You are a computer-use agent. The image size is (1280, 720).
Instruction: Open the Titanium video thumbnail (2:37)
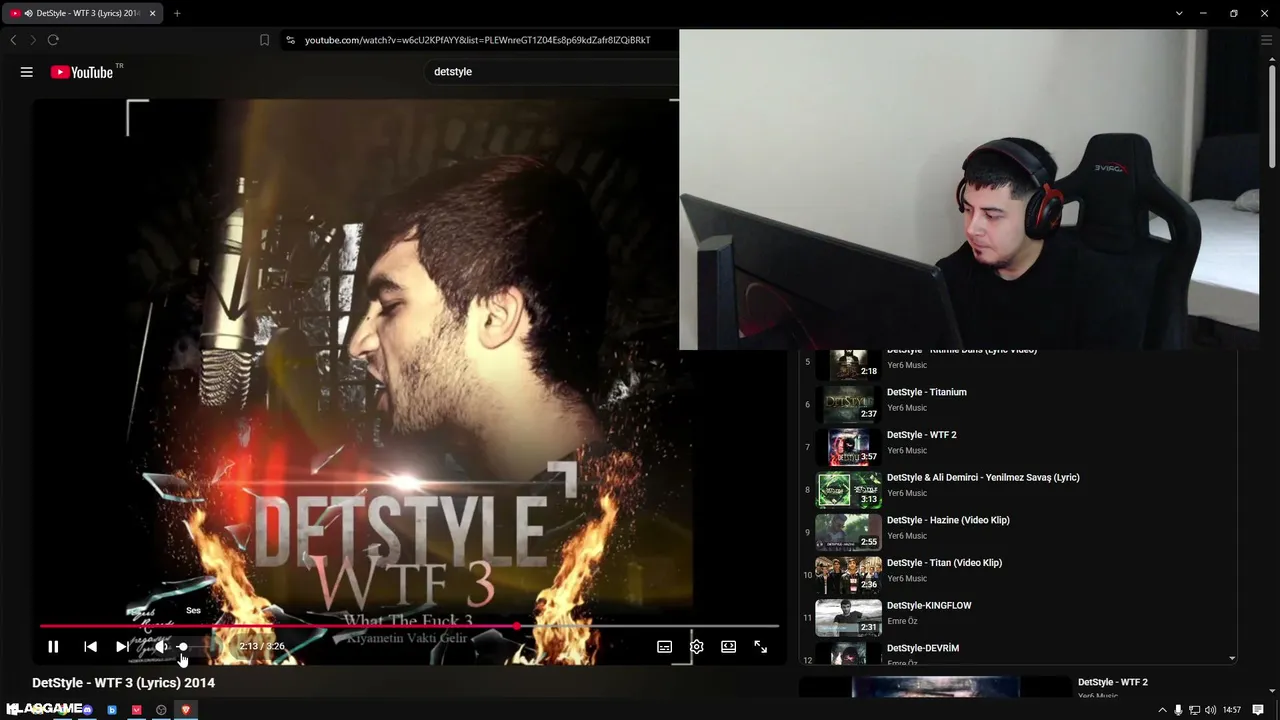[x=848, y=404]
